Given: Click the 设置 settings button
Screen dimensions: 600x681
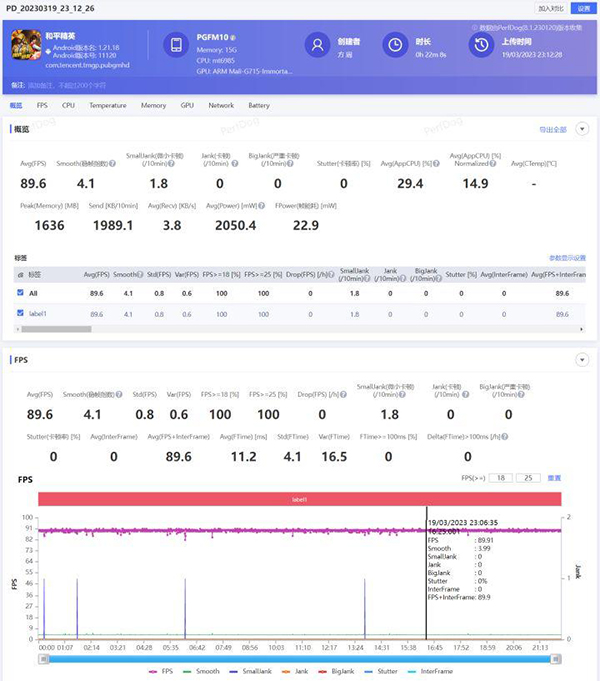Looking at the screenshot, I should (583, 8).
